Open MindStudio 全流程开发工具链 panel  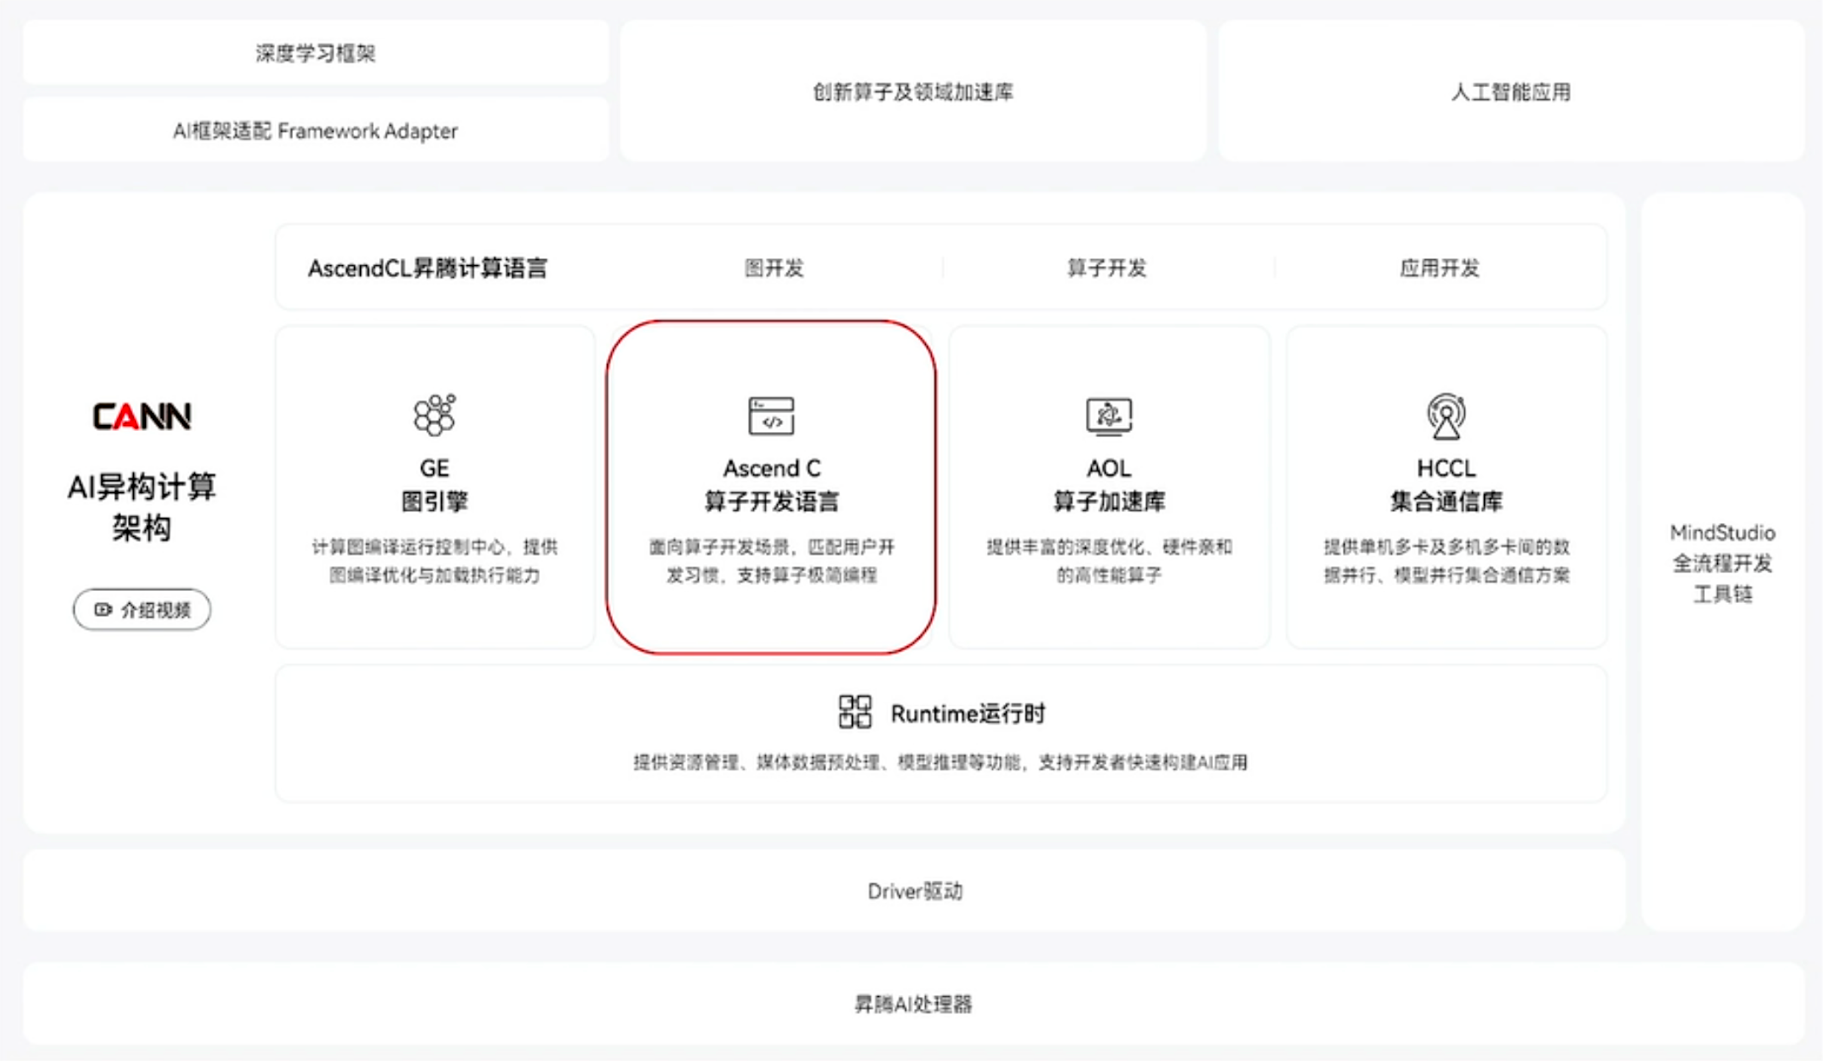click(x=1722, y=562)
